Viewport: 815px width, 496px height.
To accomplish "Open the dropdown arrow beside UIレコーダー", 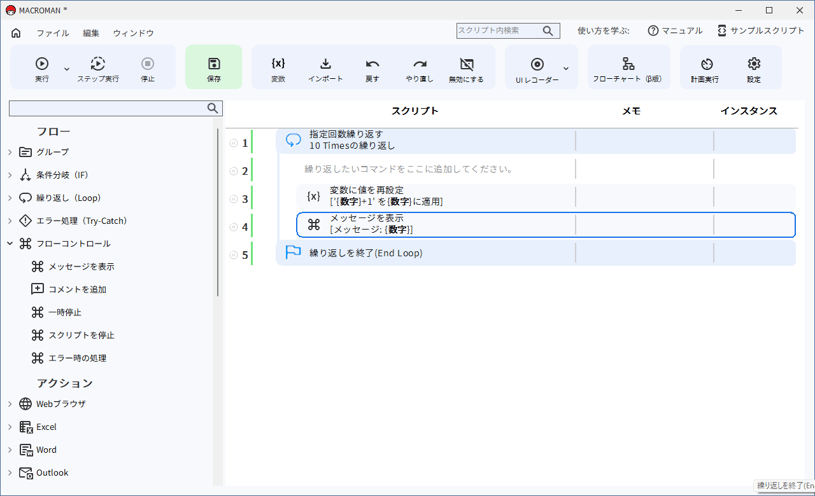I will (x=566, y=69).
